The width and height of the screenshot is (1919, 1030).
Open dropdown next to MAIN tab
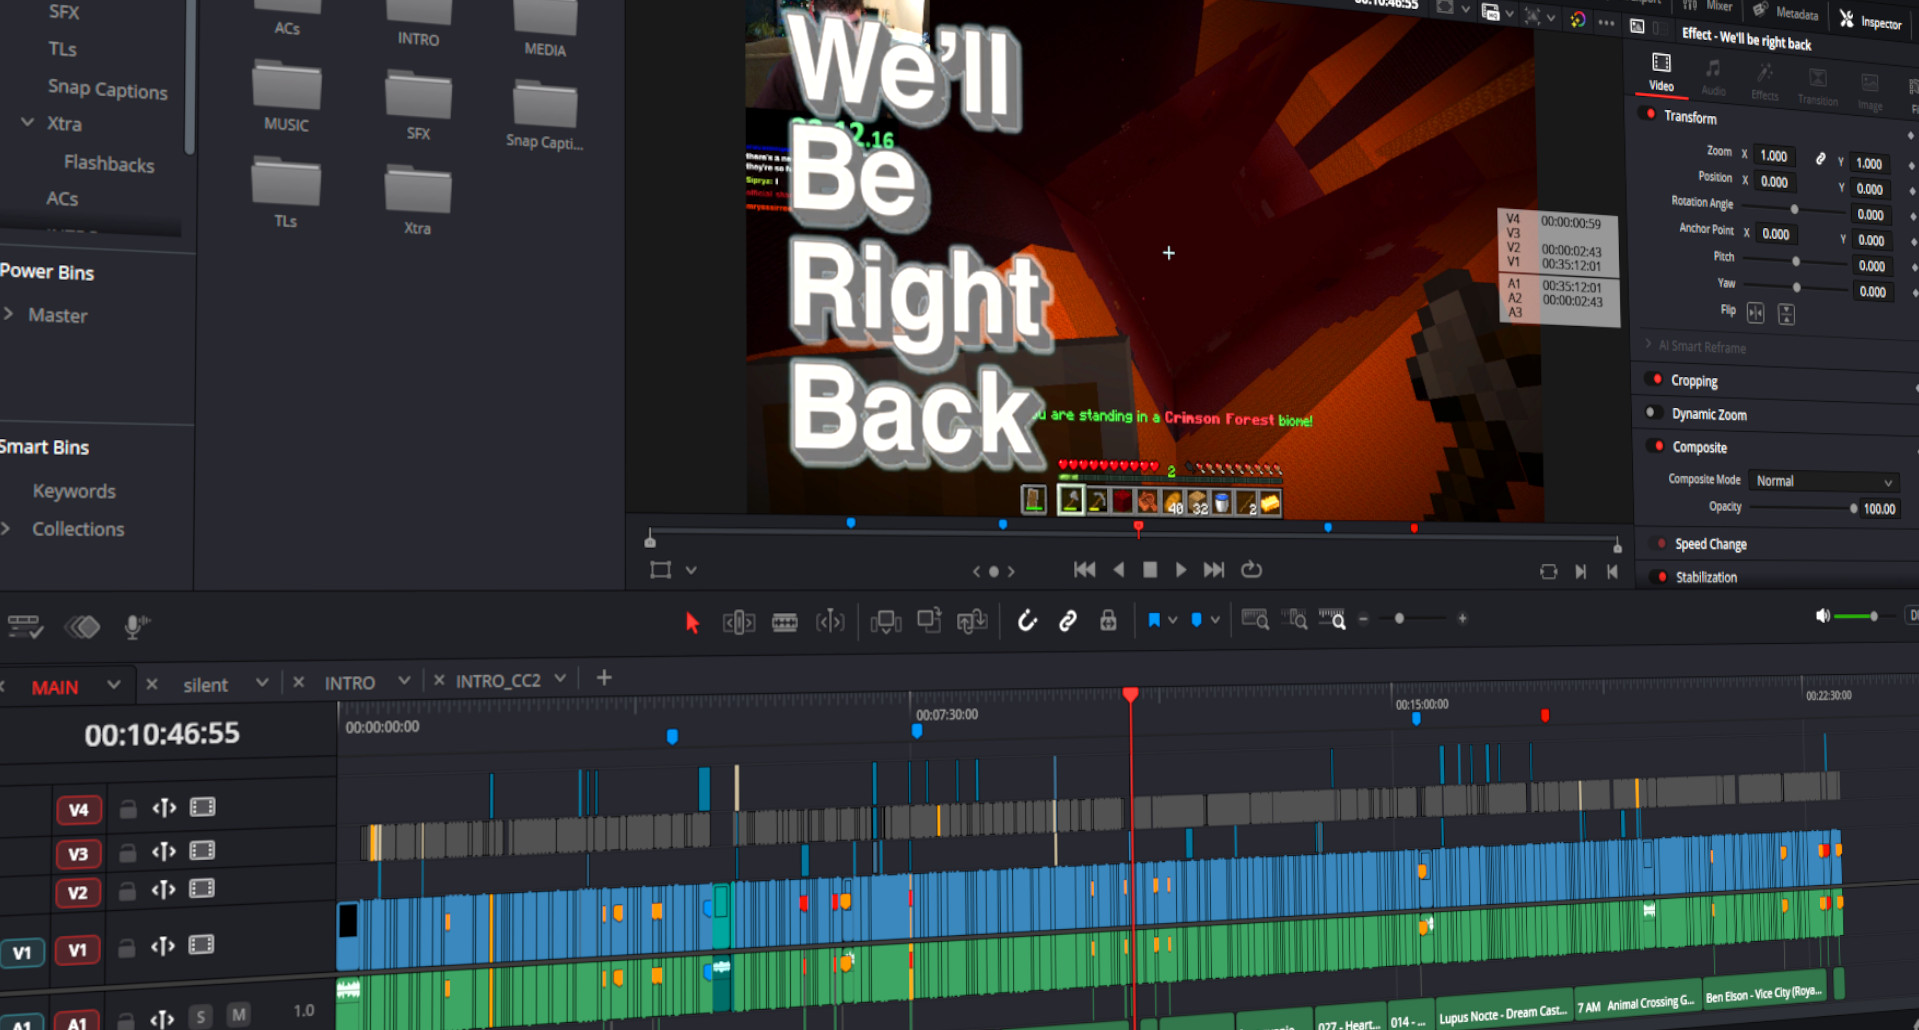[x=113, y=685]
